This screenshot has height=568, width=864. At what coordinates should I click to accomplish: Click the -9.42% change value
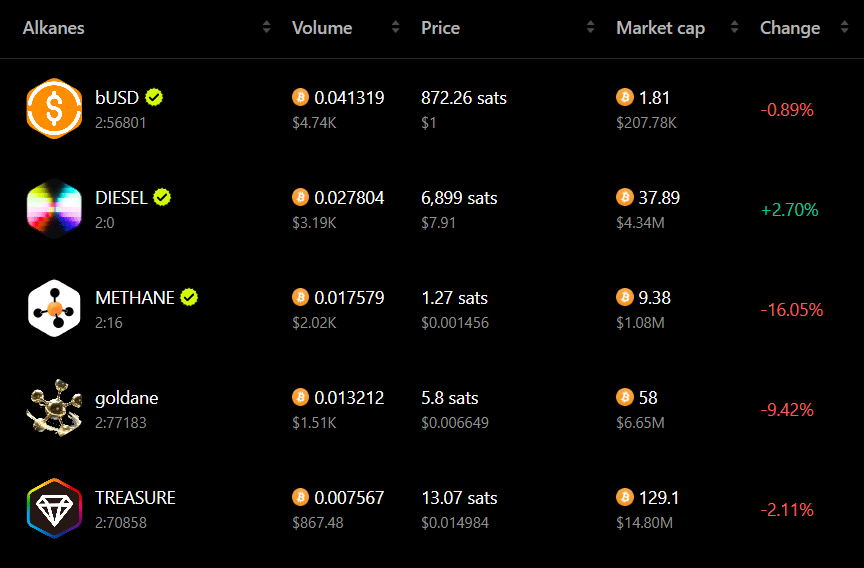click(x=787, y=409)
